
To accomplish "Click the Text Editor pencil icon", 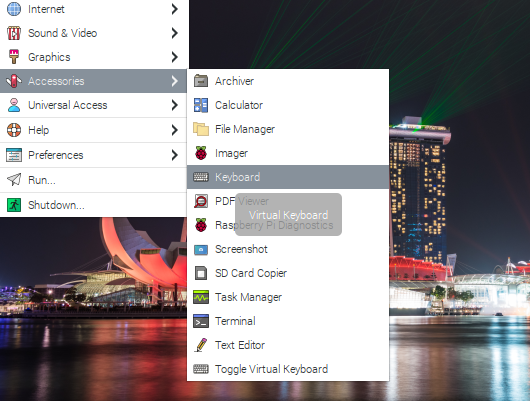I will 201,345.
